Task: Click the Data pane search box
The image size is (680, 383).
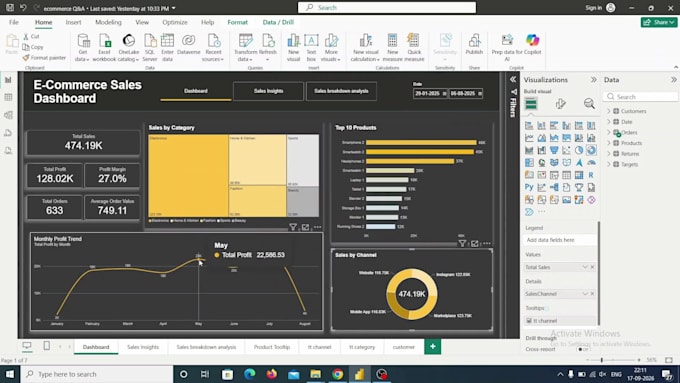Action: coord(640,97)
